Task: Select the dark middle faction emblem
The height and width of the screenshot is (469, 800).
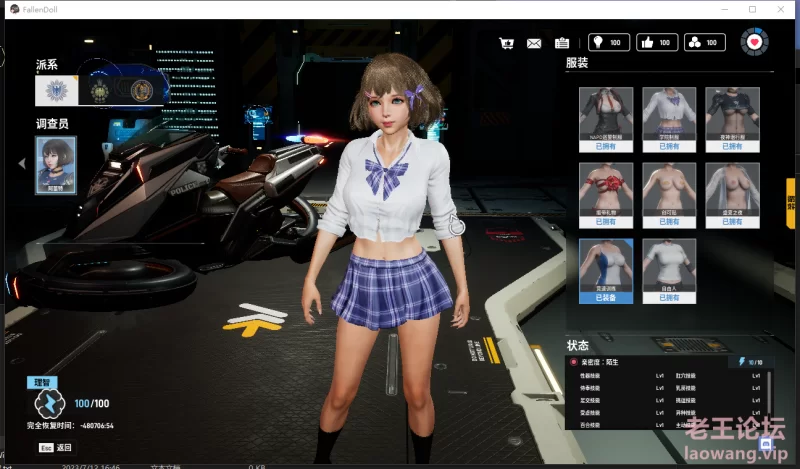Action: 99,91
